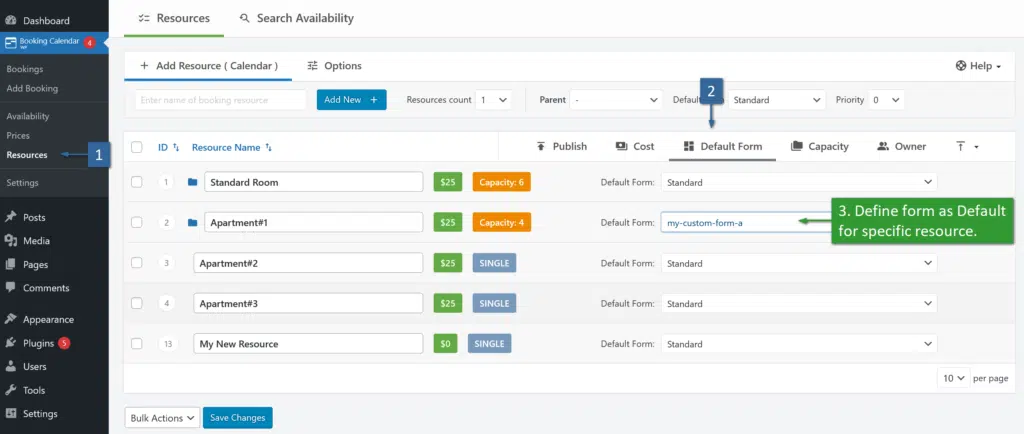Viewport: 1024px width, 434px height.
Task: Click the Default Form grid icon
Action: [x=688, y=146]
